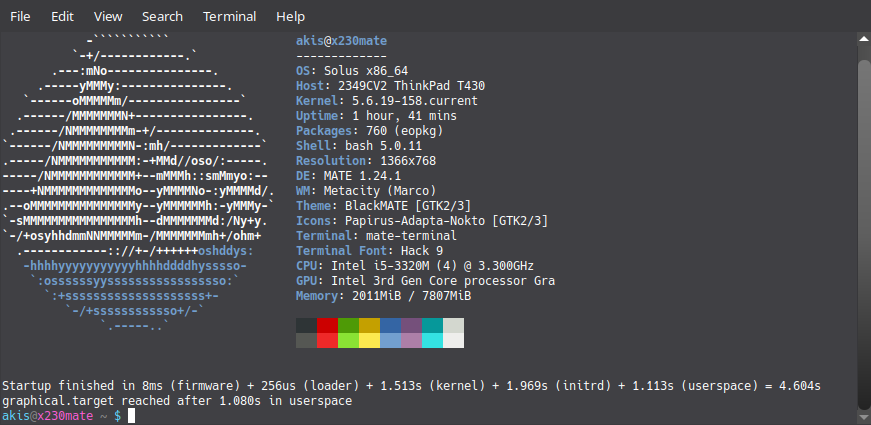Click the dark blue color block
The image size is (871, 425).
tap(391, 326)
